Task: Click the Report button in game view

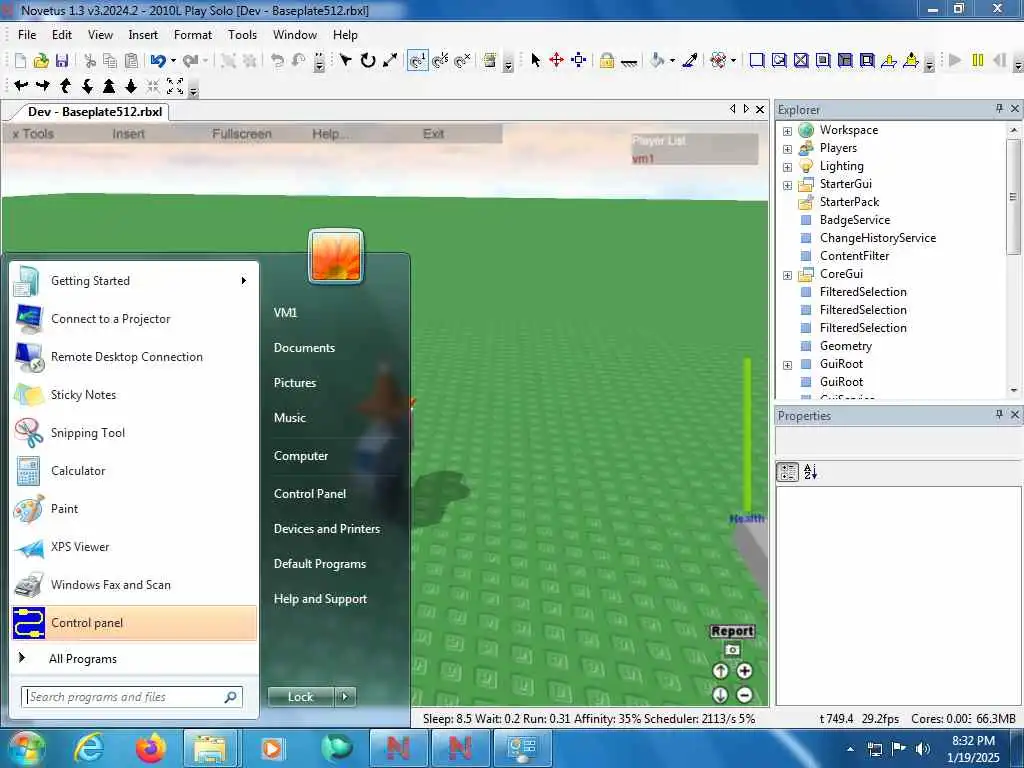Action: 732,631
